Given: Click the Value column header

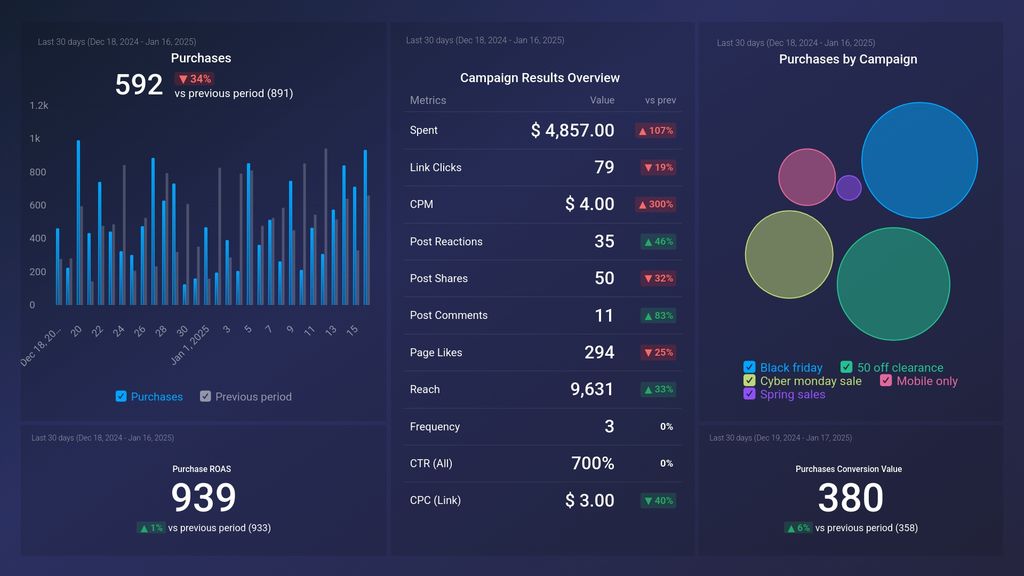Looking at the screenshot, I should (602, 100).
